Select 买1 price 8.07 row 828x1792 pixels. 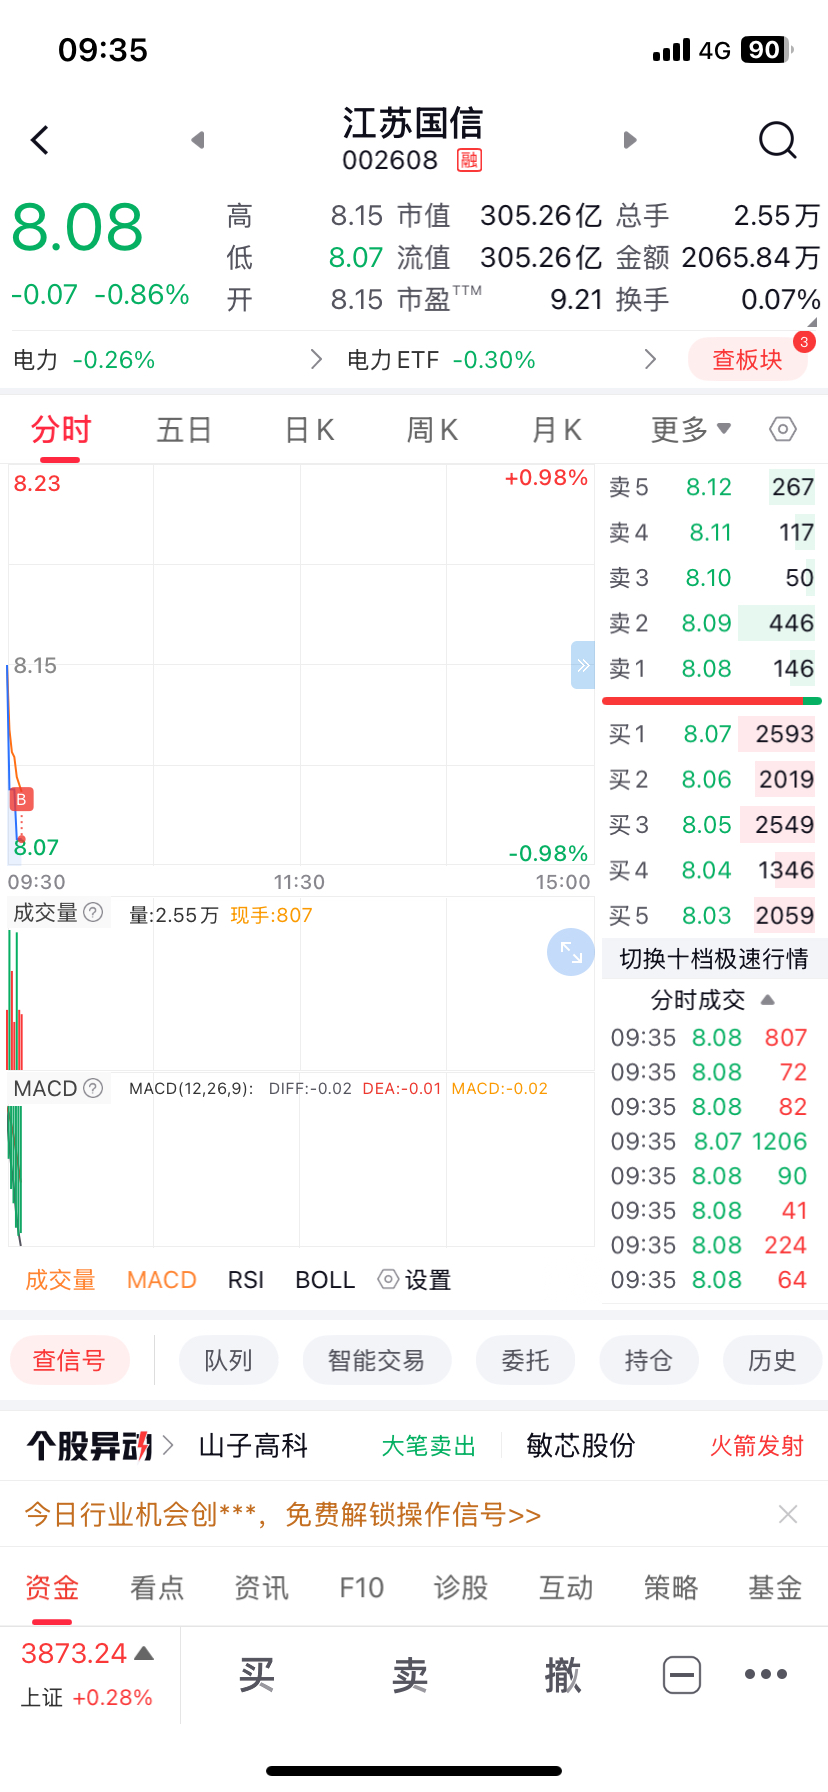click(x=712, y=734)
